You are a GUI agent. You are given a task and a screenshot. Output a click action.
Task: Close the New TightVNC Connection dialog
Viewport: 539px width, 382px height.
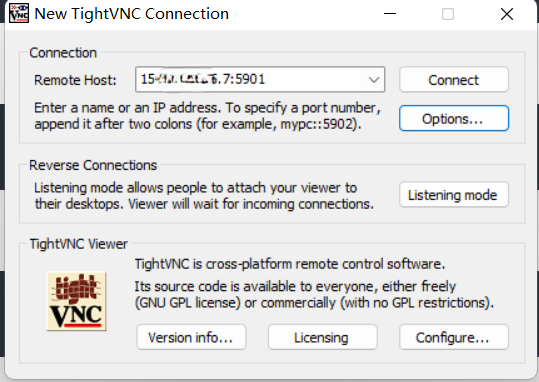point(507,14)
